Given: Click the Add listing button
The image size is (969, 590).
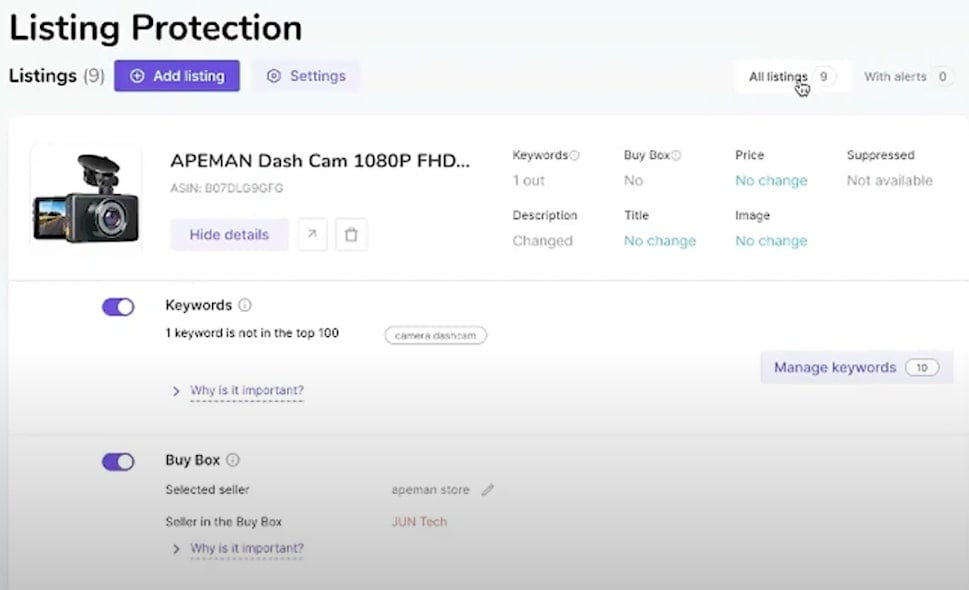Looking at the screenshot, I should point(177,76).
